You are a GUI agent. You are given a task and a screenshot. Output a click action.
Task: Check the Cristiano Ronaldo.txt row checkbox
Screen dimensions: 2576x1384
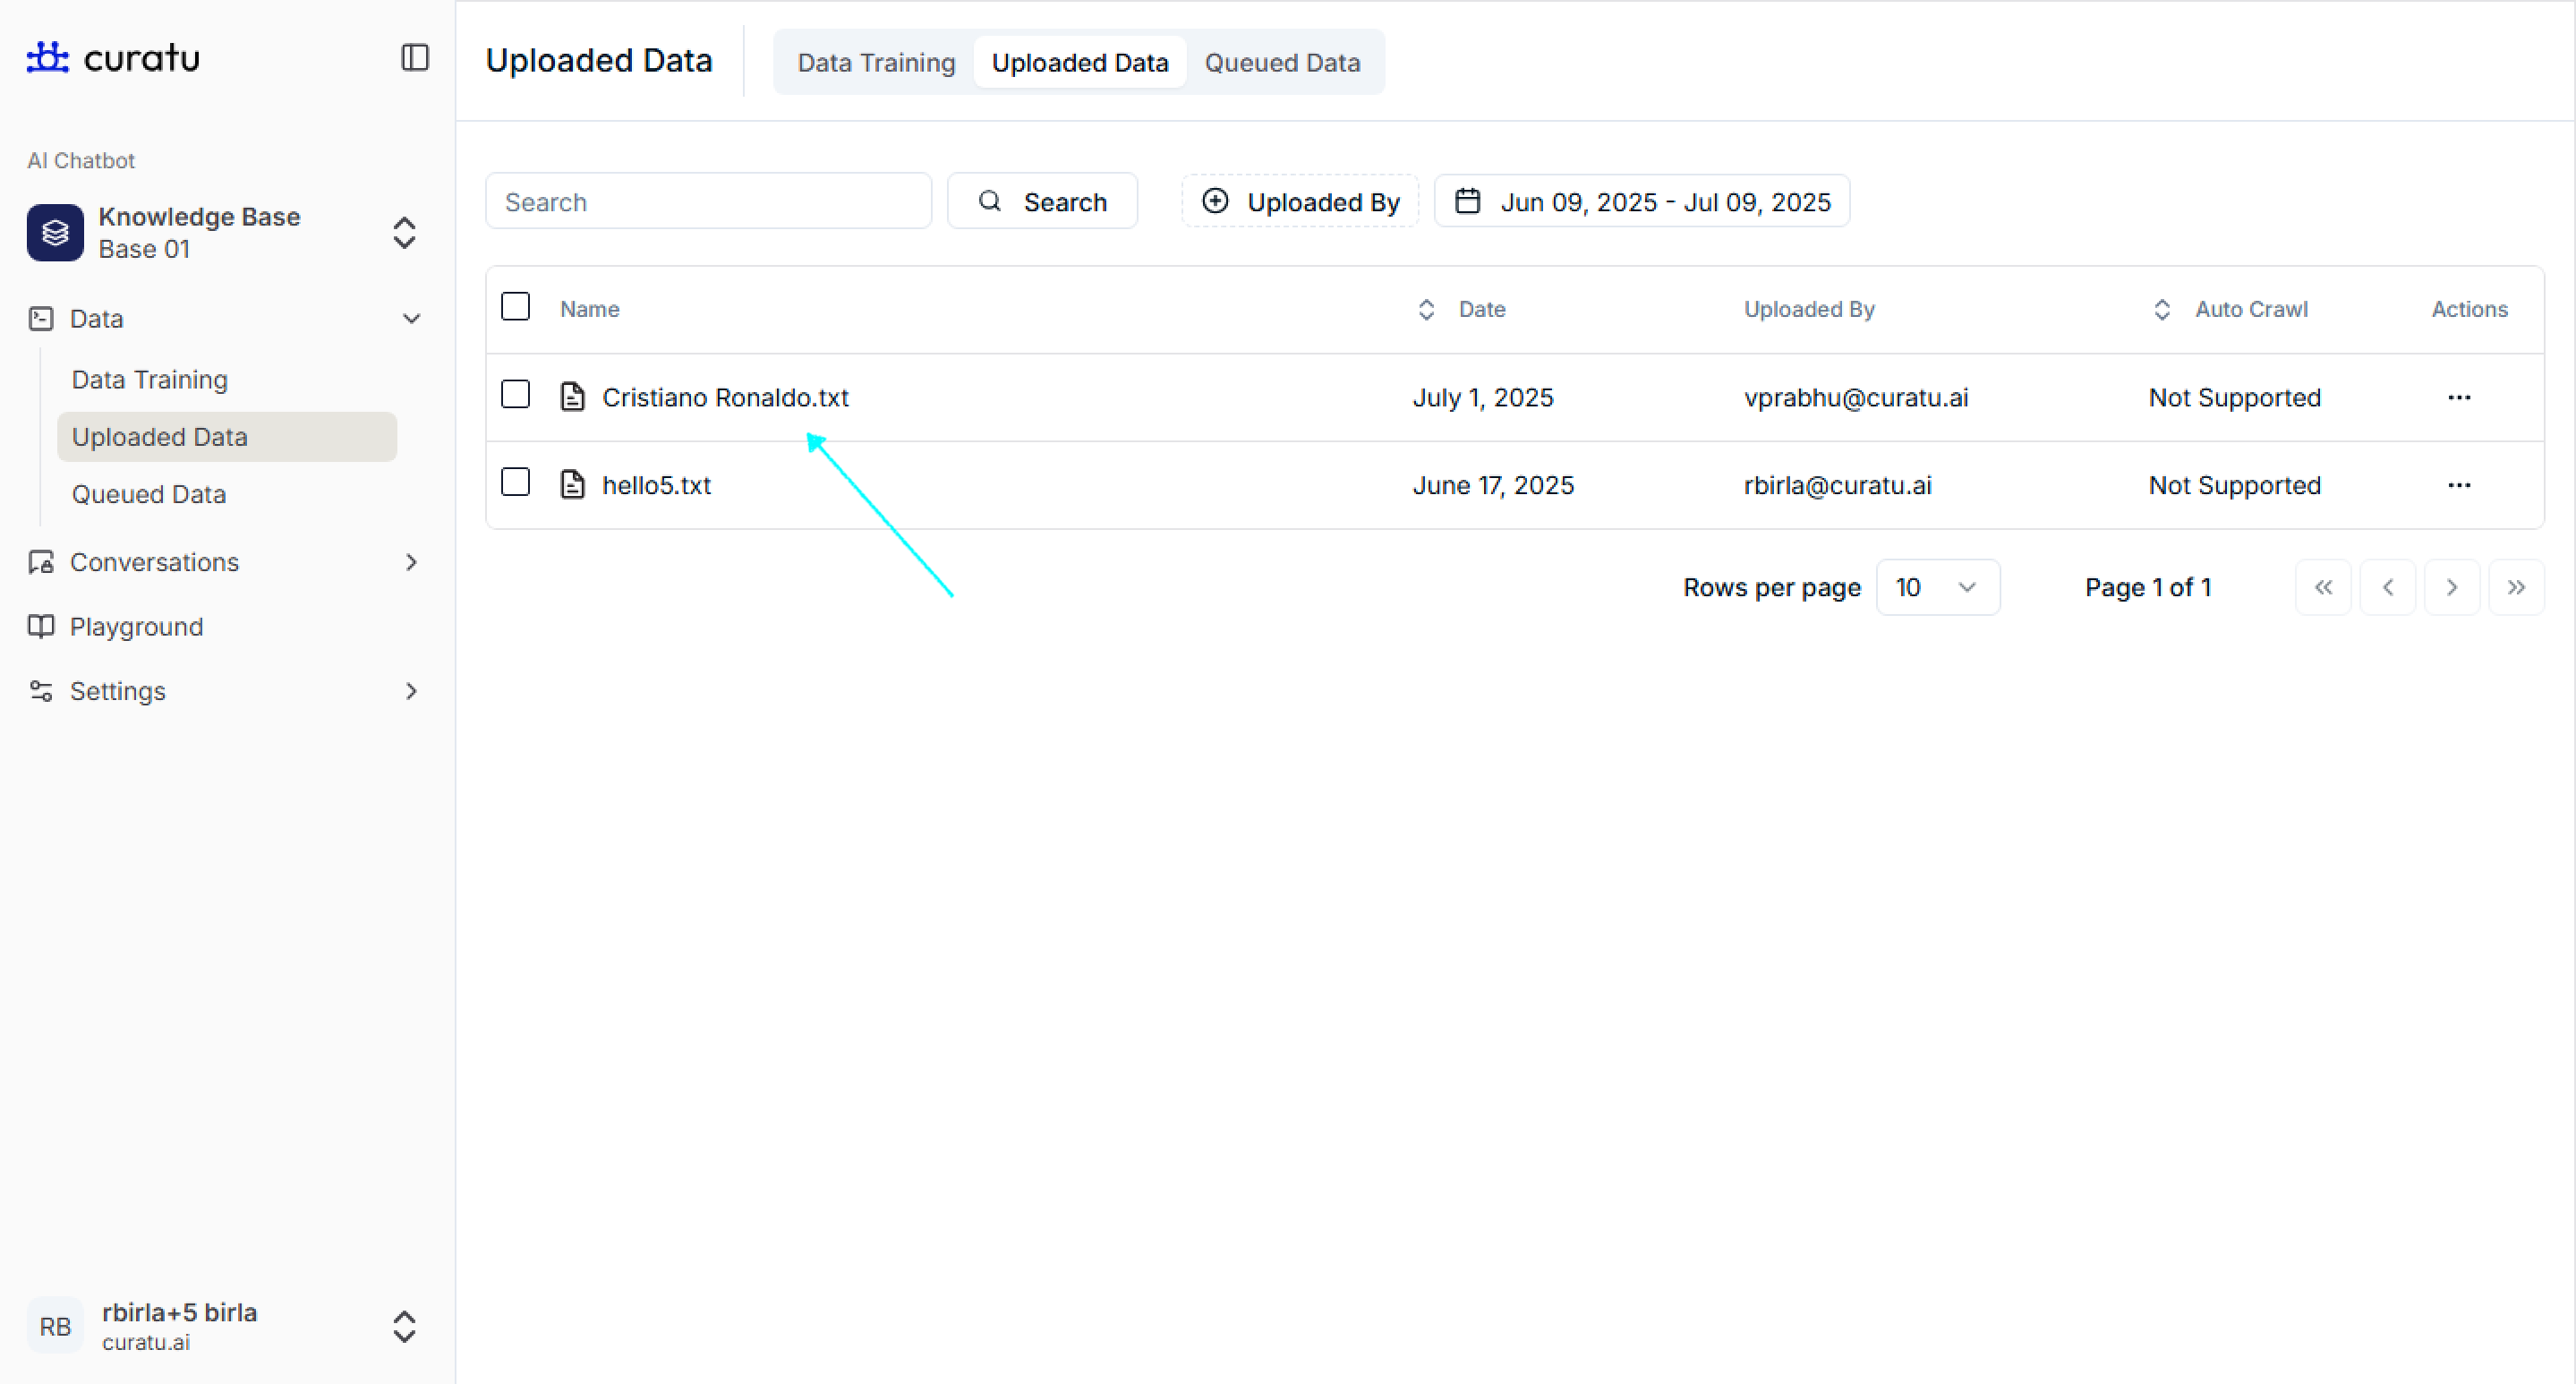point(515,395)
